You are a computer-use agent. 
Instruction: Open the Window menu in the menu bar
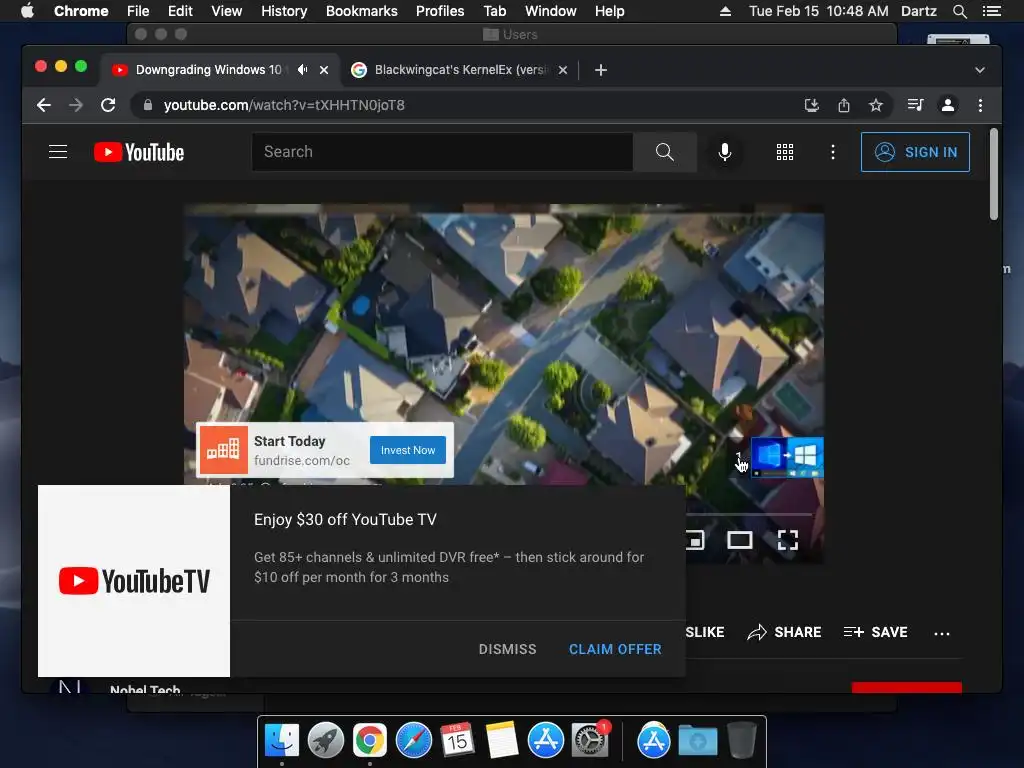pos(551,11)
